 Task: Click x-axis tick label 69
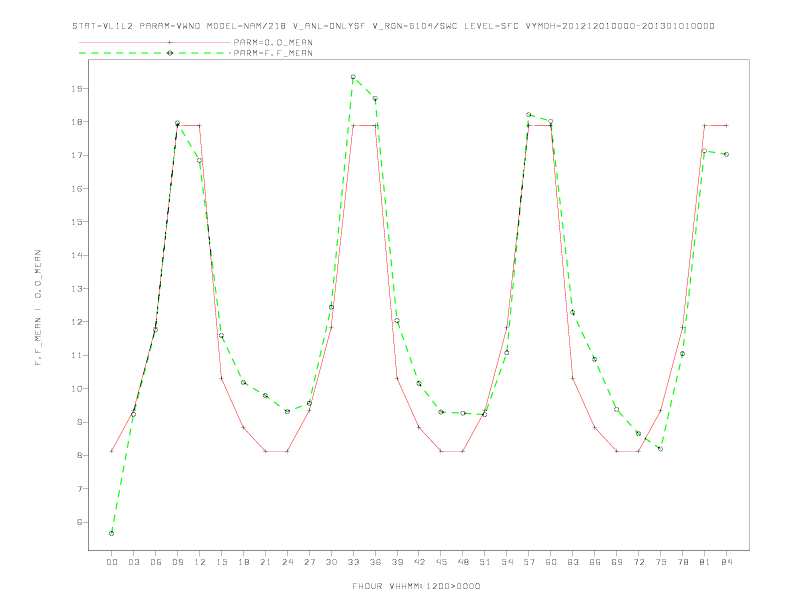(x=617, y=562)
